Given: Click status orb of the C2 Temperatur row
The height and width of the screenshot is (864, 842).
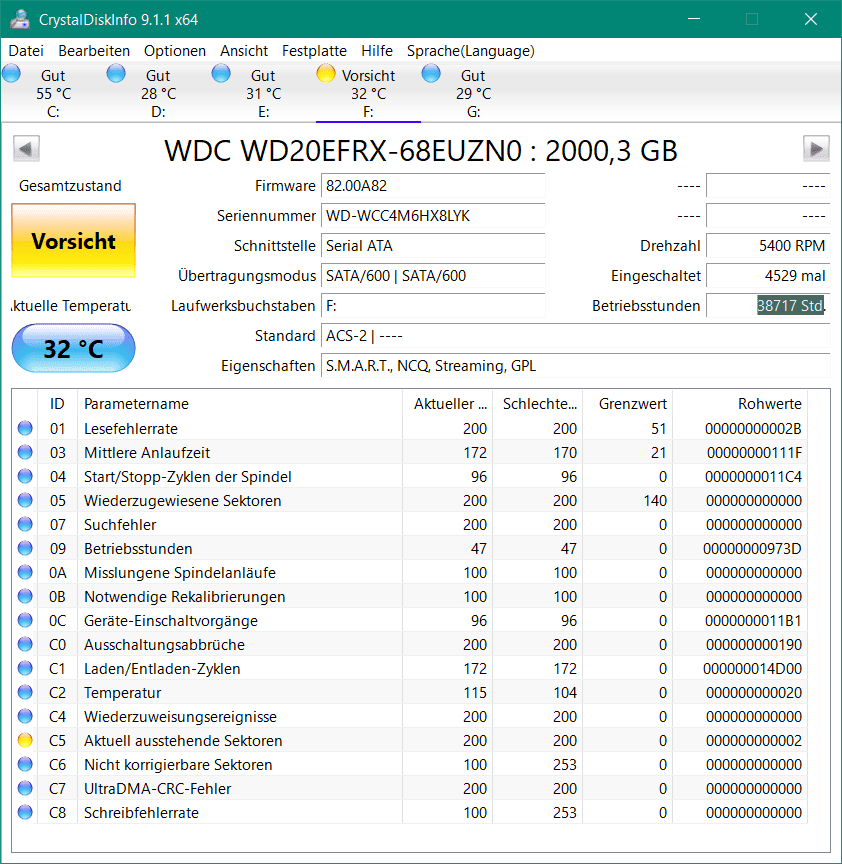Looking at the screenshot, I should (25, 692).
